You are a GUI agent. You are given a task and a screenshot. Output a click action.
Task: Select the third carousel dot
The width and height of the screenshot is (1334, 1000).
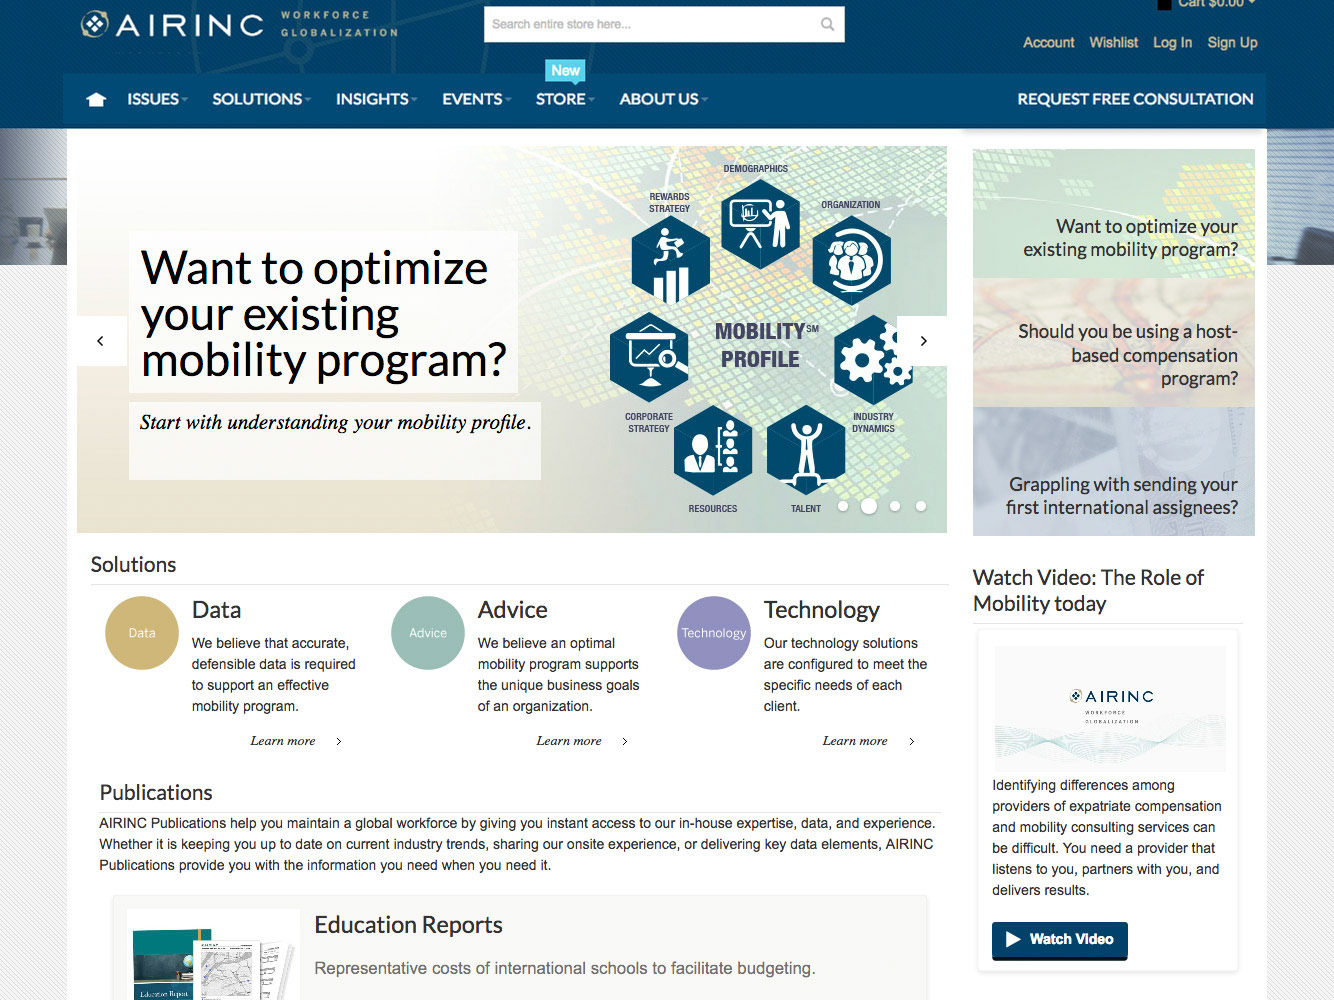click(895, 506)
